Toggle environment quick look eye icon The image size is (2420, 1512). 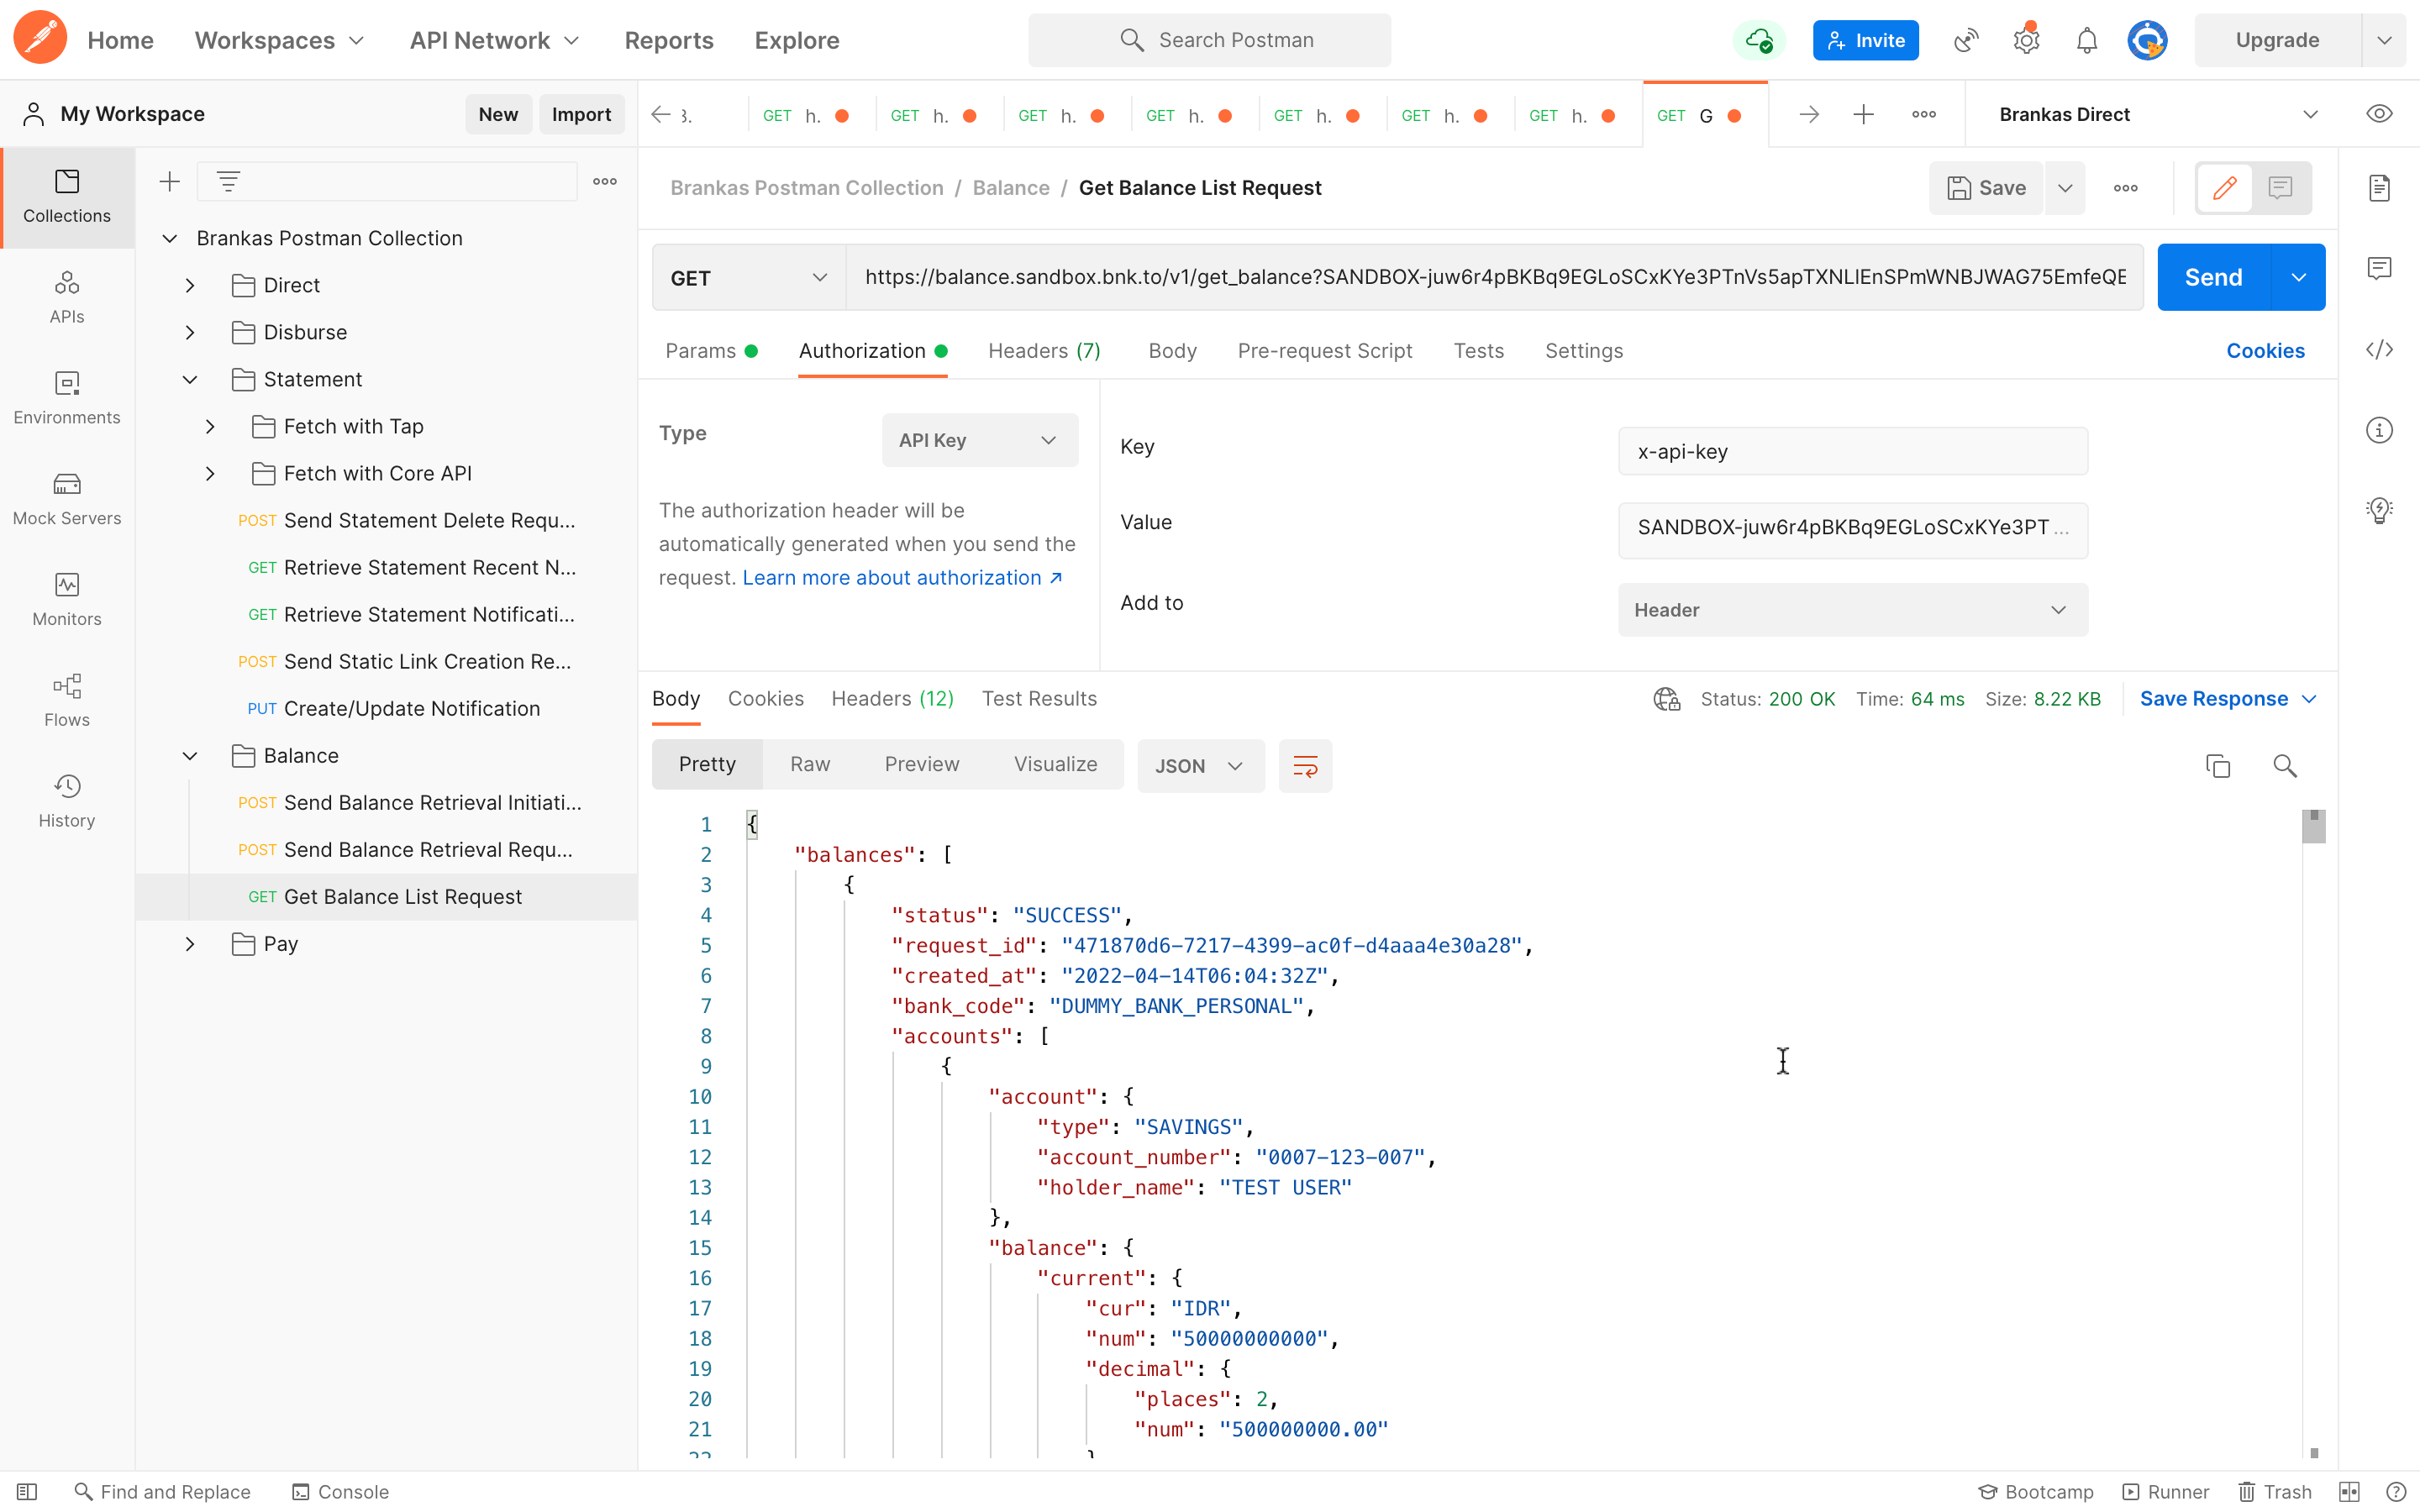click(x=2379, y=114)
